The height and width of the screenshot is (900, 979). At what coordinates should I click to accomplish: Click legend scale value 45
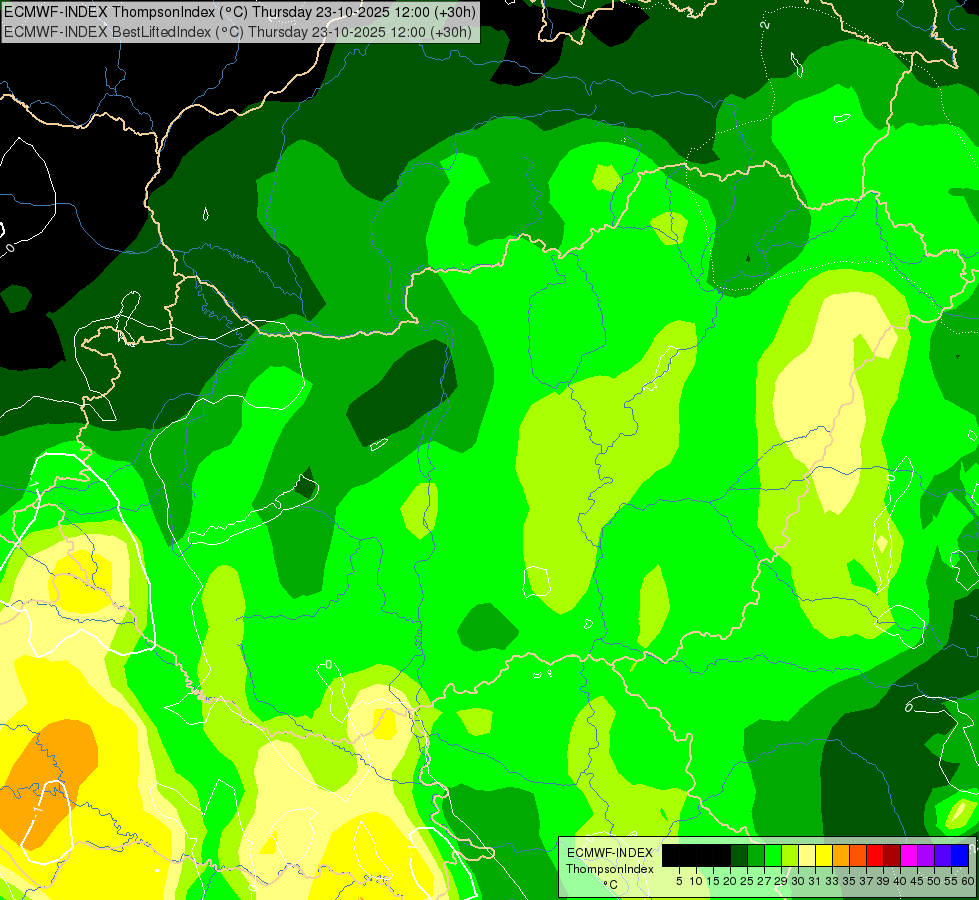tap(918, 881)
